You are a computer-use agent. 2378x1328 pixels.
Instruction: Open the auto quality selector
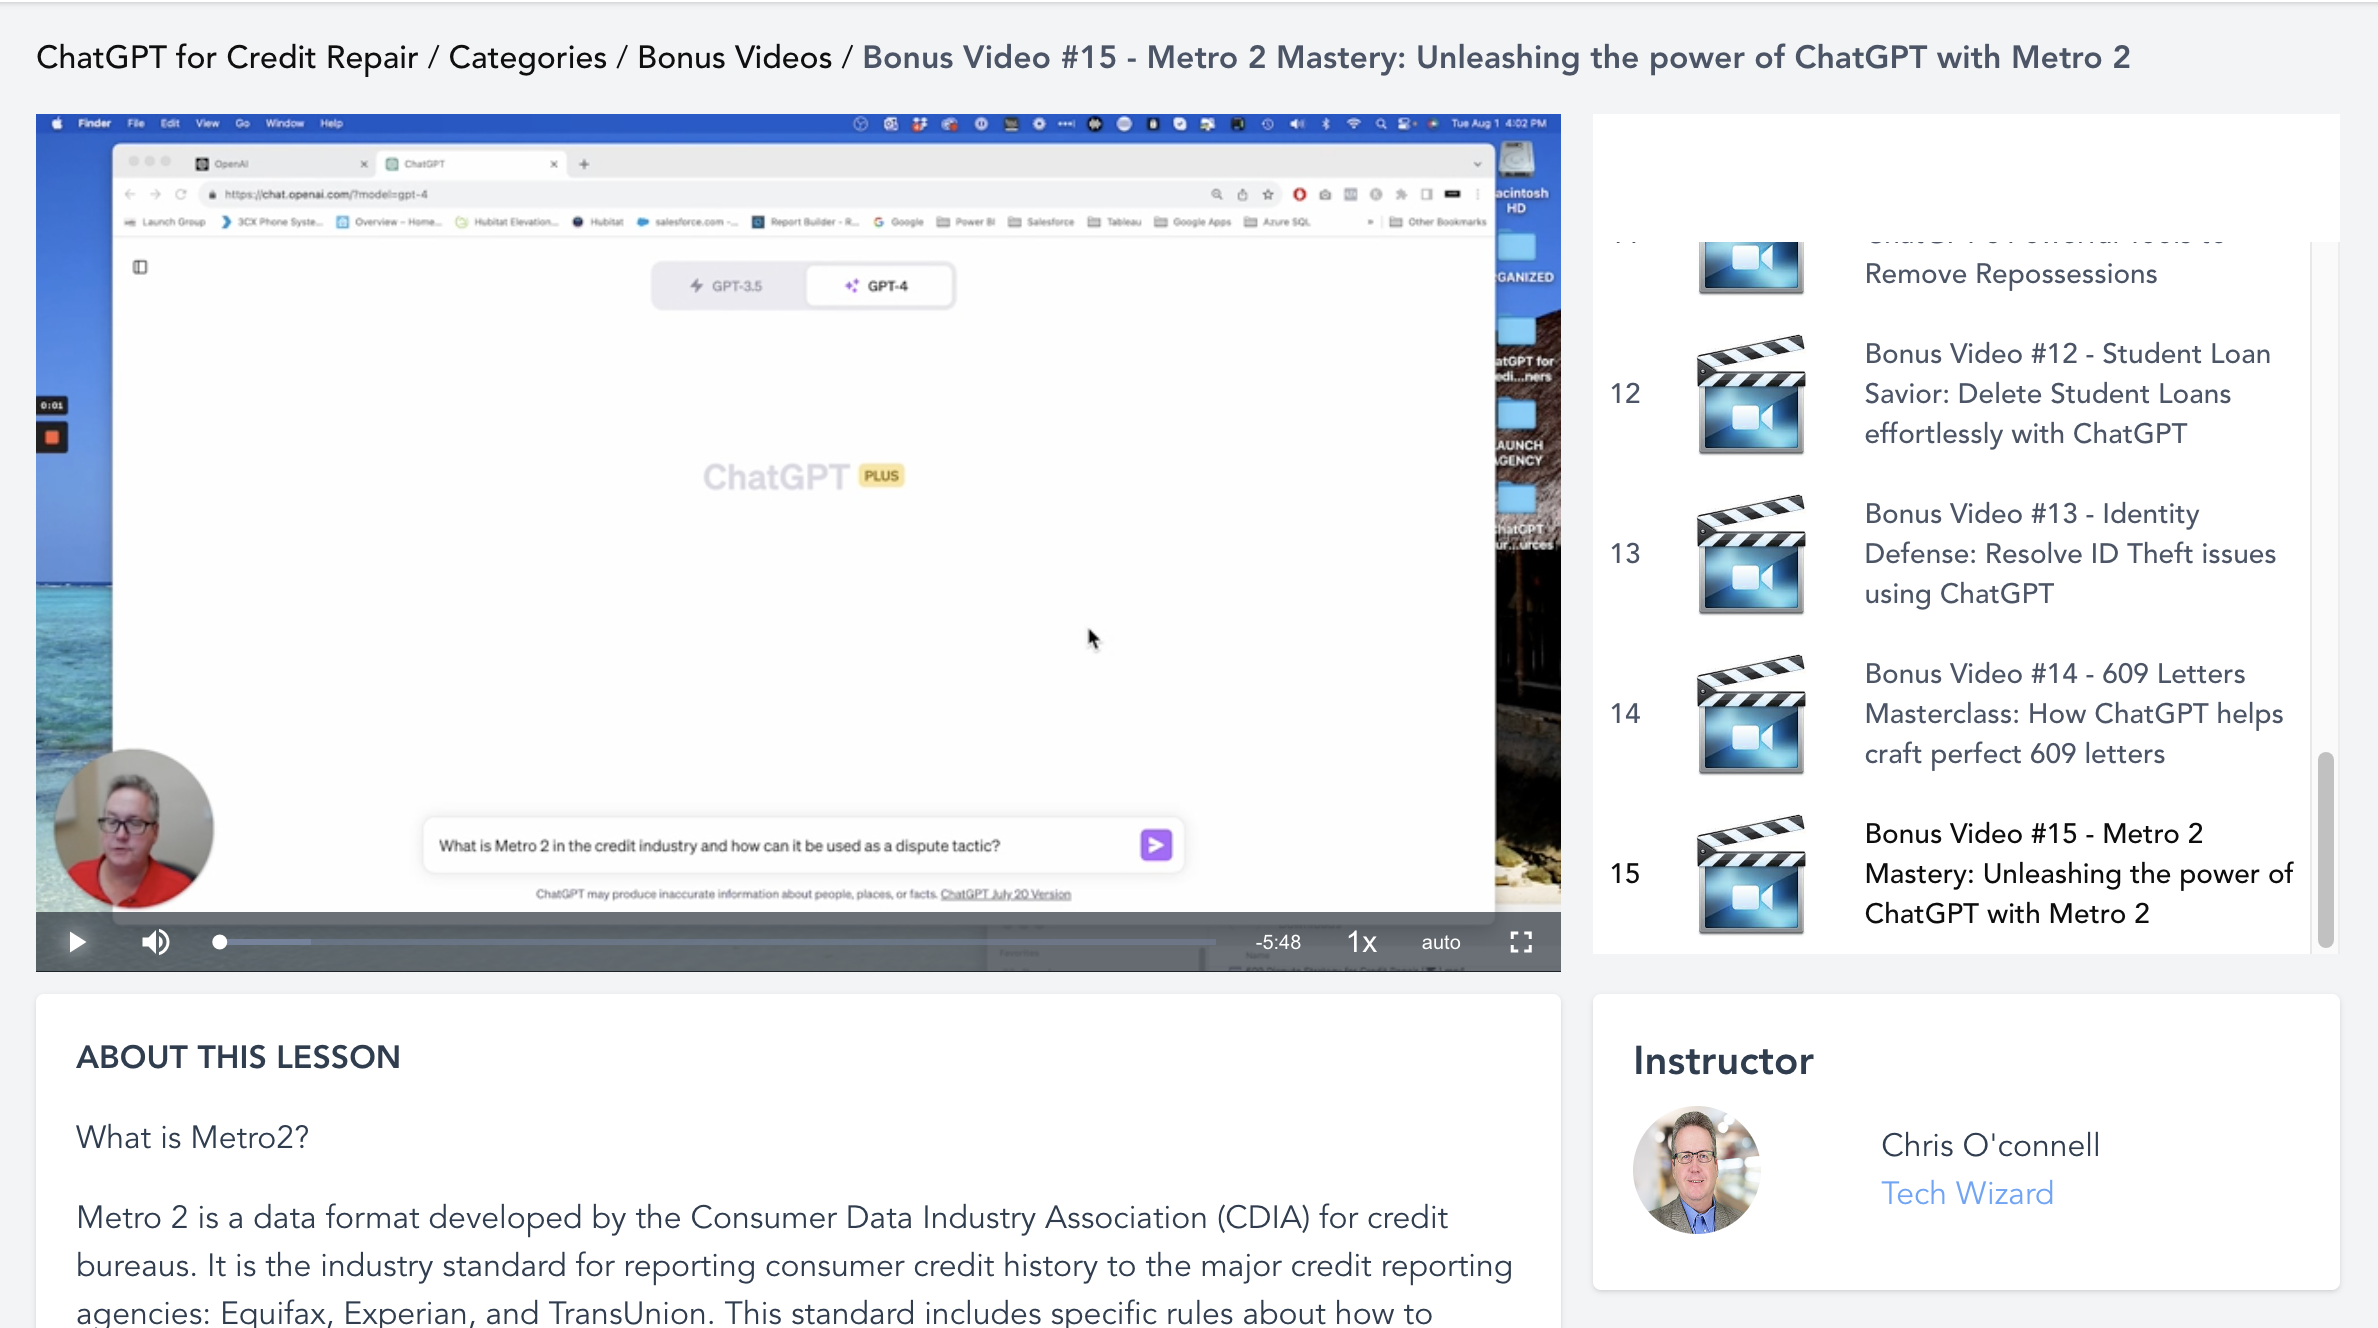coord(1441,942)
